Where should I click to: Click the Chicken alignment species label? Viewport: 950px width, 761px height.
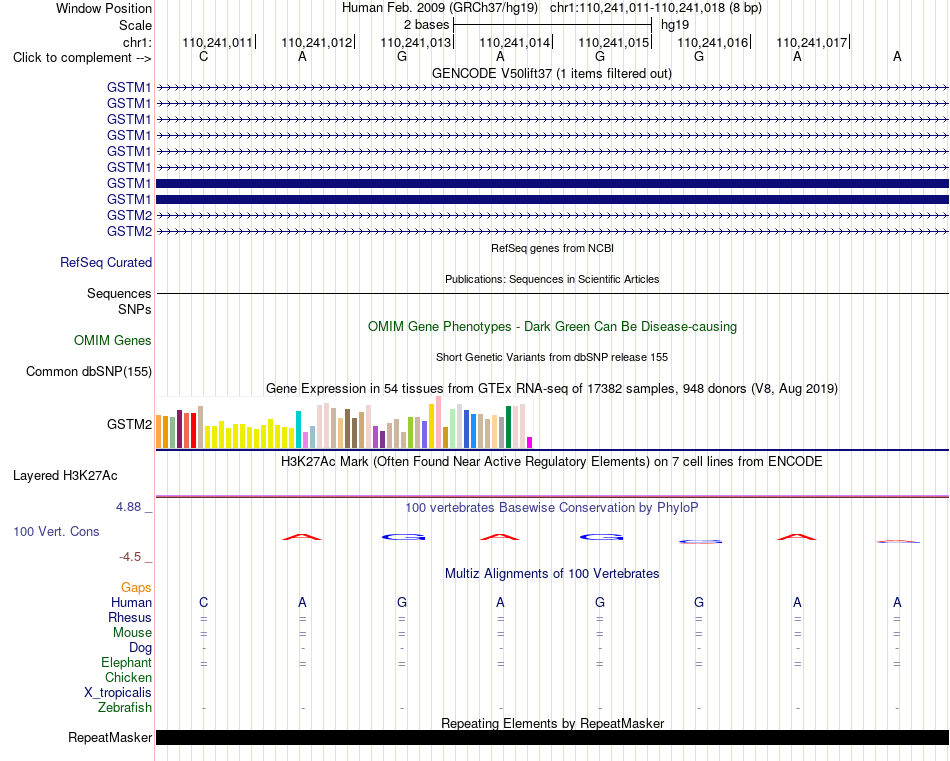click(128, 677)
